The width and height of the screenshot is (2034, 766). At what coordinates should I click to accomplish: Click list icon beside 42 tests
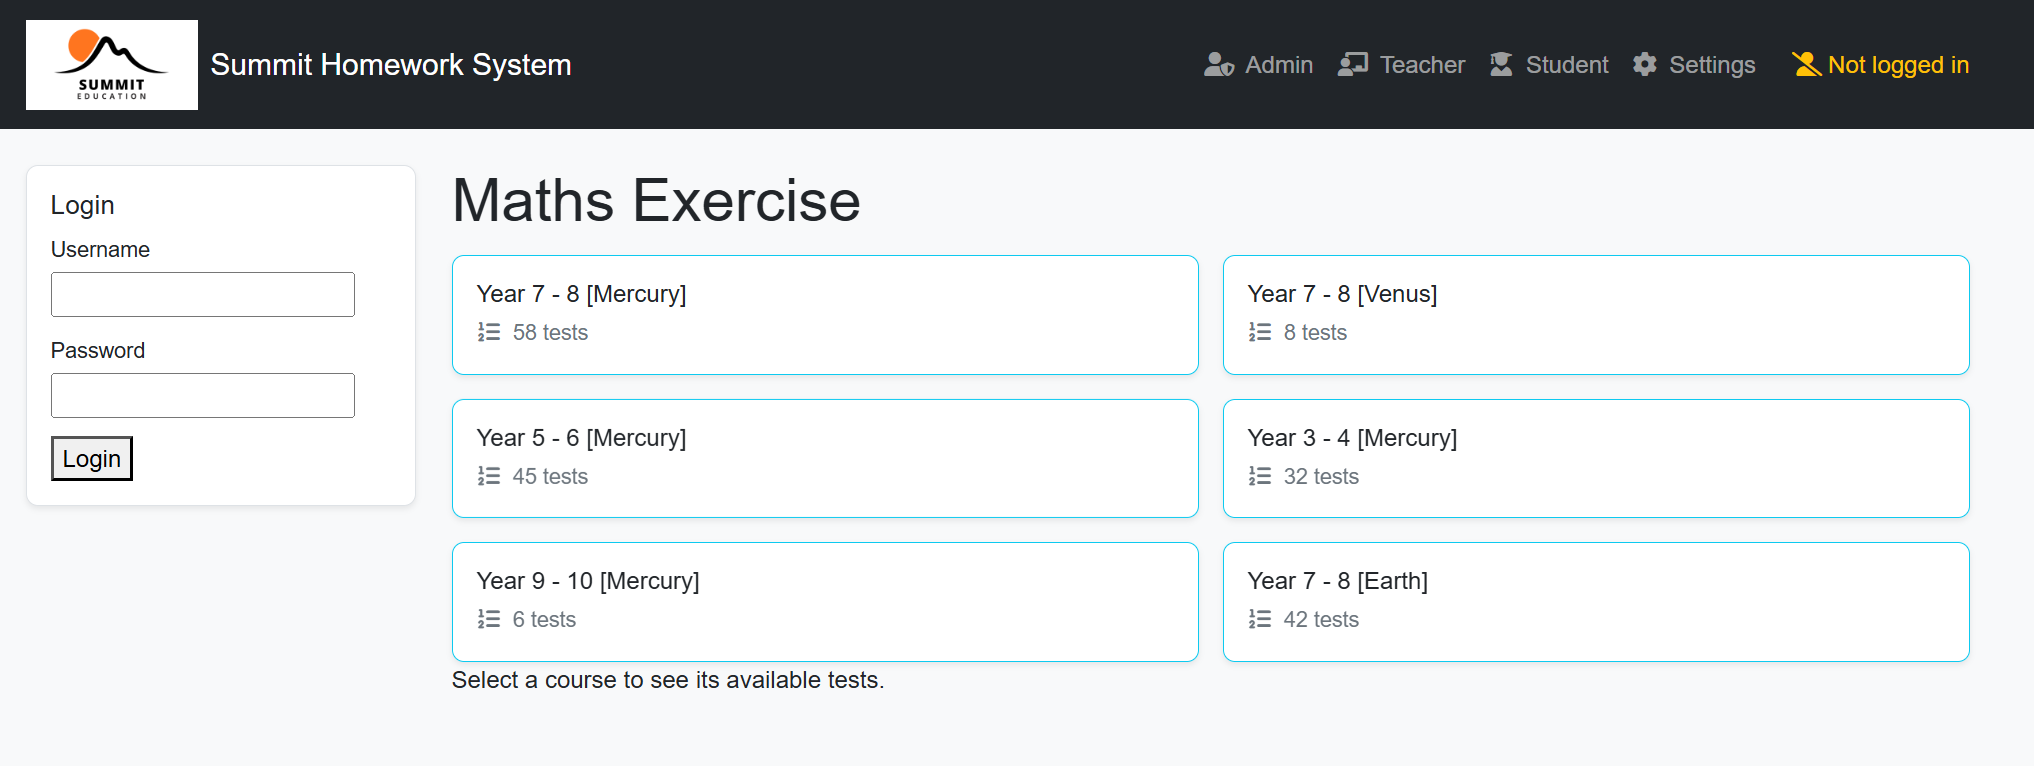pyautogui.click(x=1260, y=619)
